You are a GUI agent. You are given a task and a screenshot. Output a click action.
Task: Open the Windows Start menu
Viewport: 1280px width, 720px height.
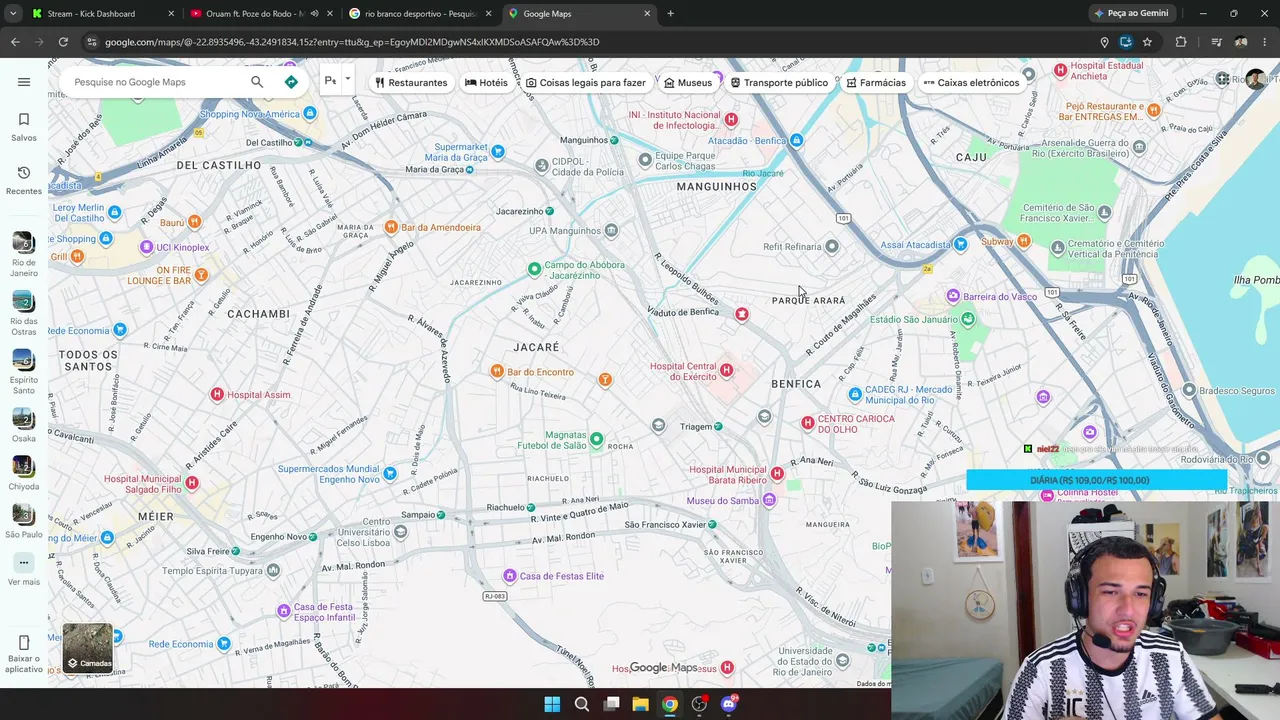point(552,704)
